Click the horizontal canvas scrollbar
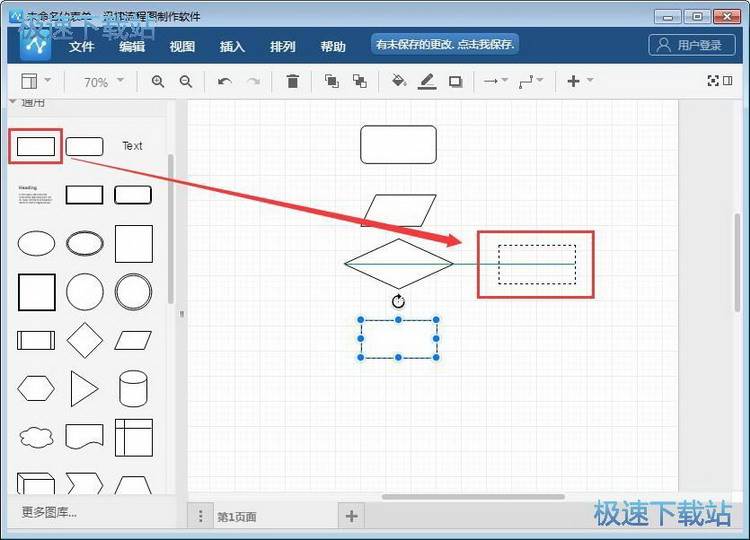 click(473, 497)
